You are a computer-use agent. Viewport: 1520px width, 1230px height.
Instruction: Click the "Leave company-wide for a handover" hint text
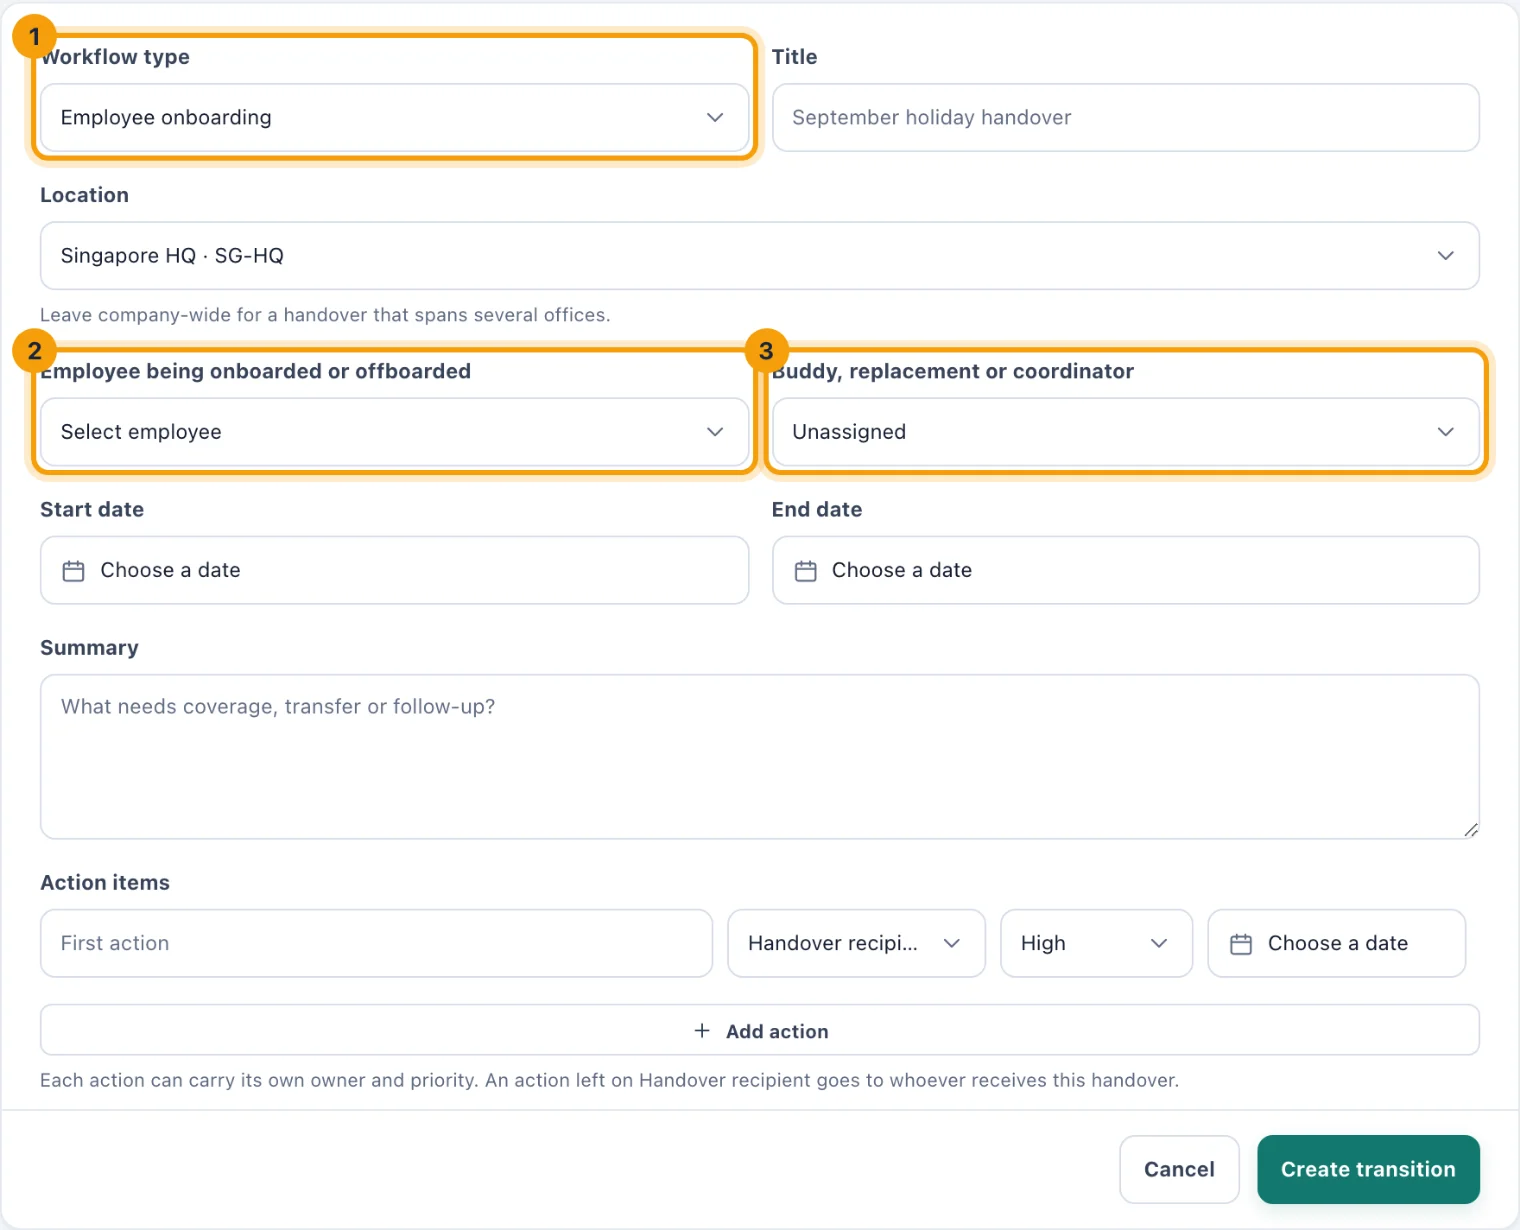[325, 315]
